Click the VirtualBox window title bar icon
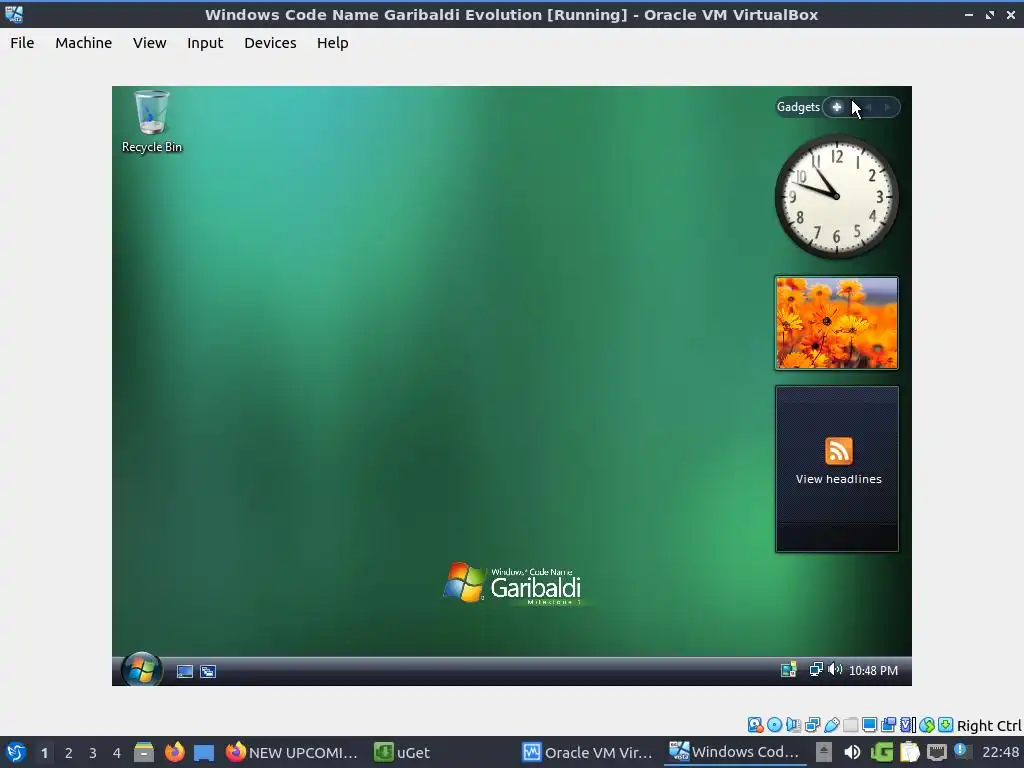This screenshot has width=1024, height=768. [14, 14]
